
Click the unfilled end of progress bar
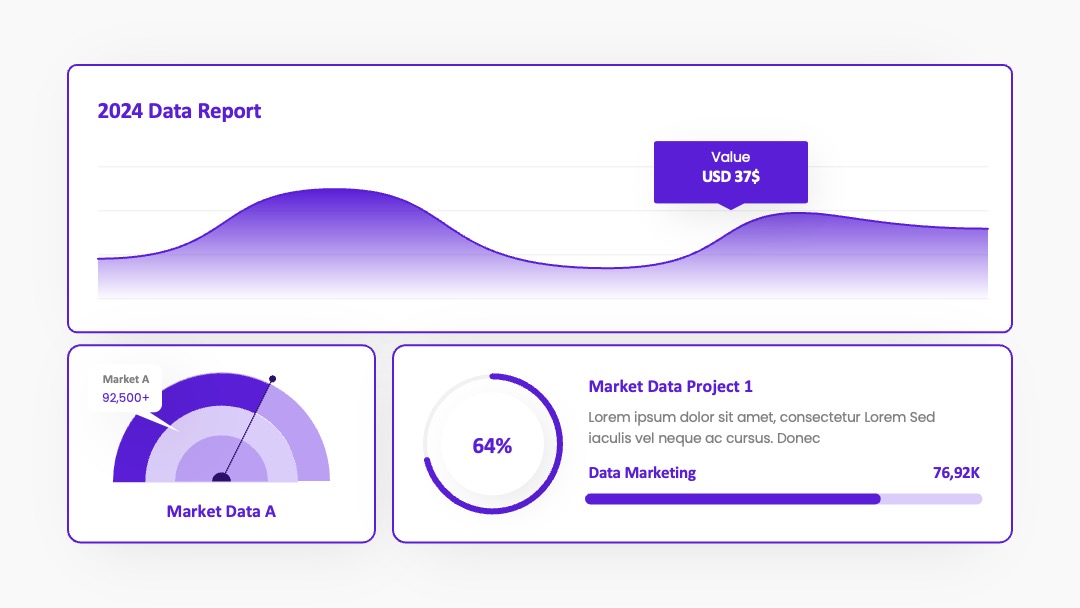tap(931, 499)
